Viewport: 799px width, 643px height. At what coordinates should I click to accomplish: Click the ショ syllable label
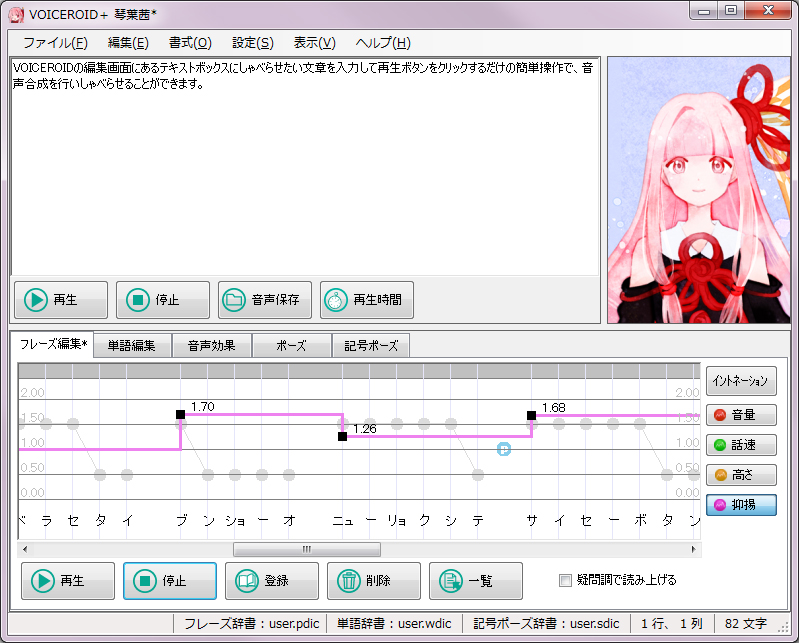point(235,520)
